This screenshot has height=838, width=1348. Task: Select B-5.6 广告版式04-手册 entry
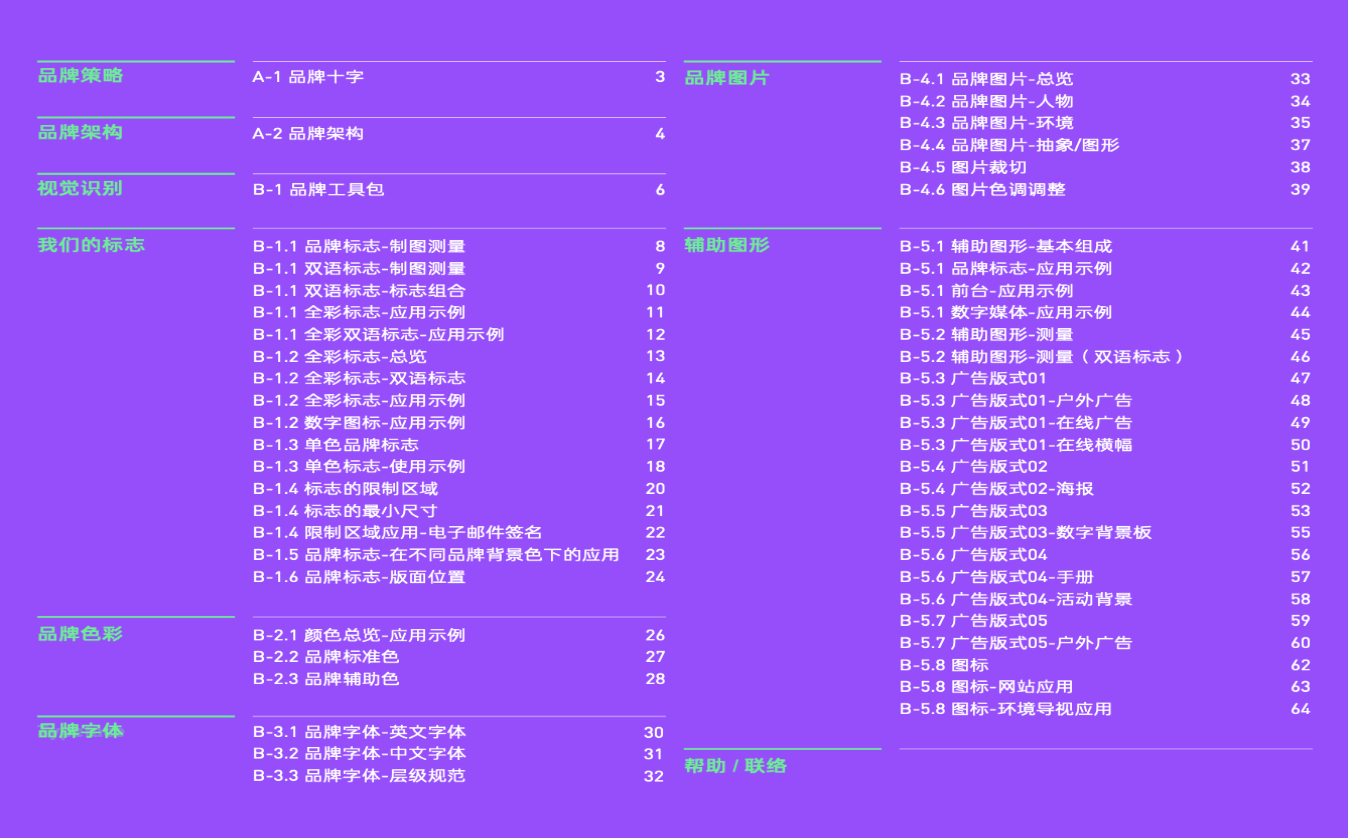(x=997, y=577)
